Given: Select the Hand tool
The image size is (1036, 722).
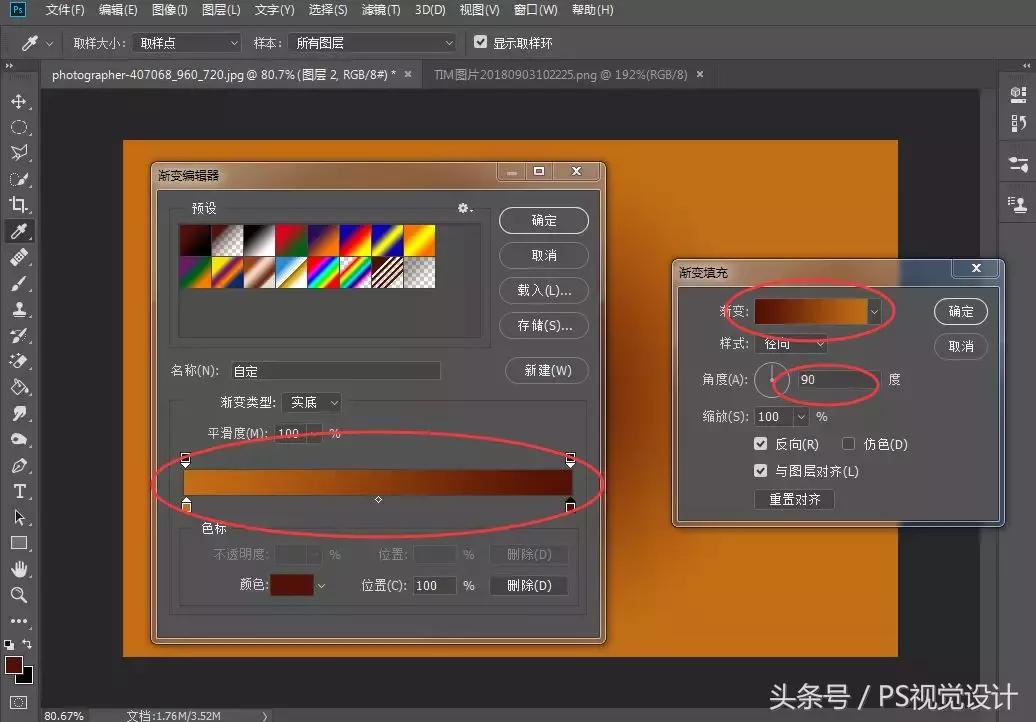Looking at the screenshot, I should [x=19, y=569].
